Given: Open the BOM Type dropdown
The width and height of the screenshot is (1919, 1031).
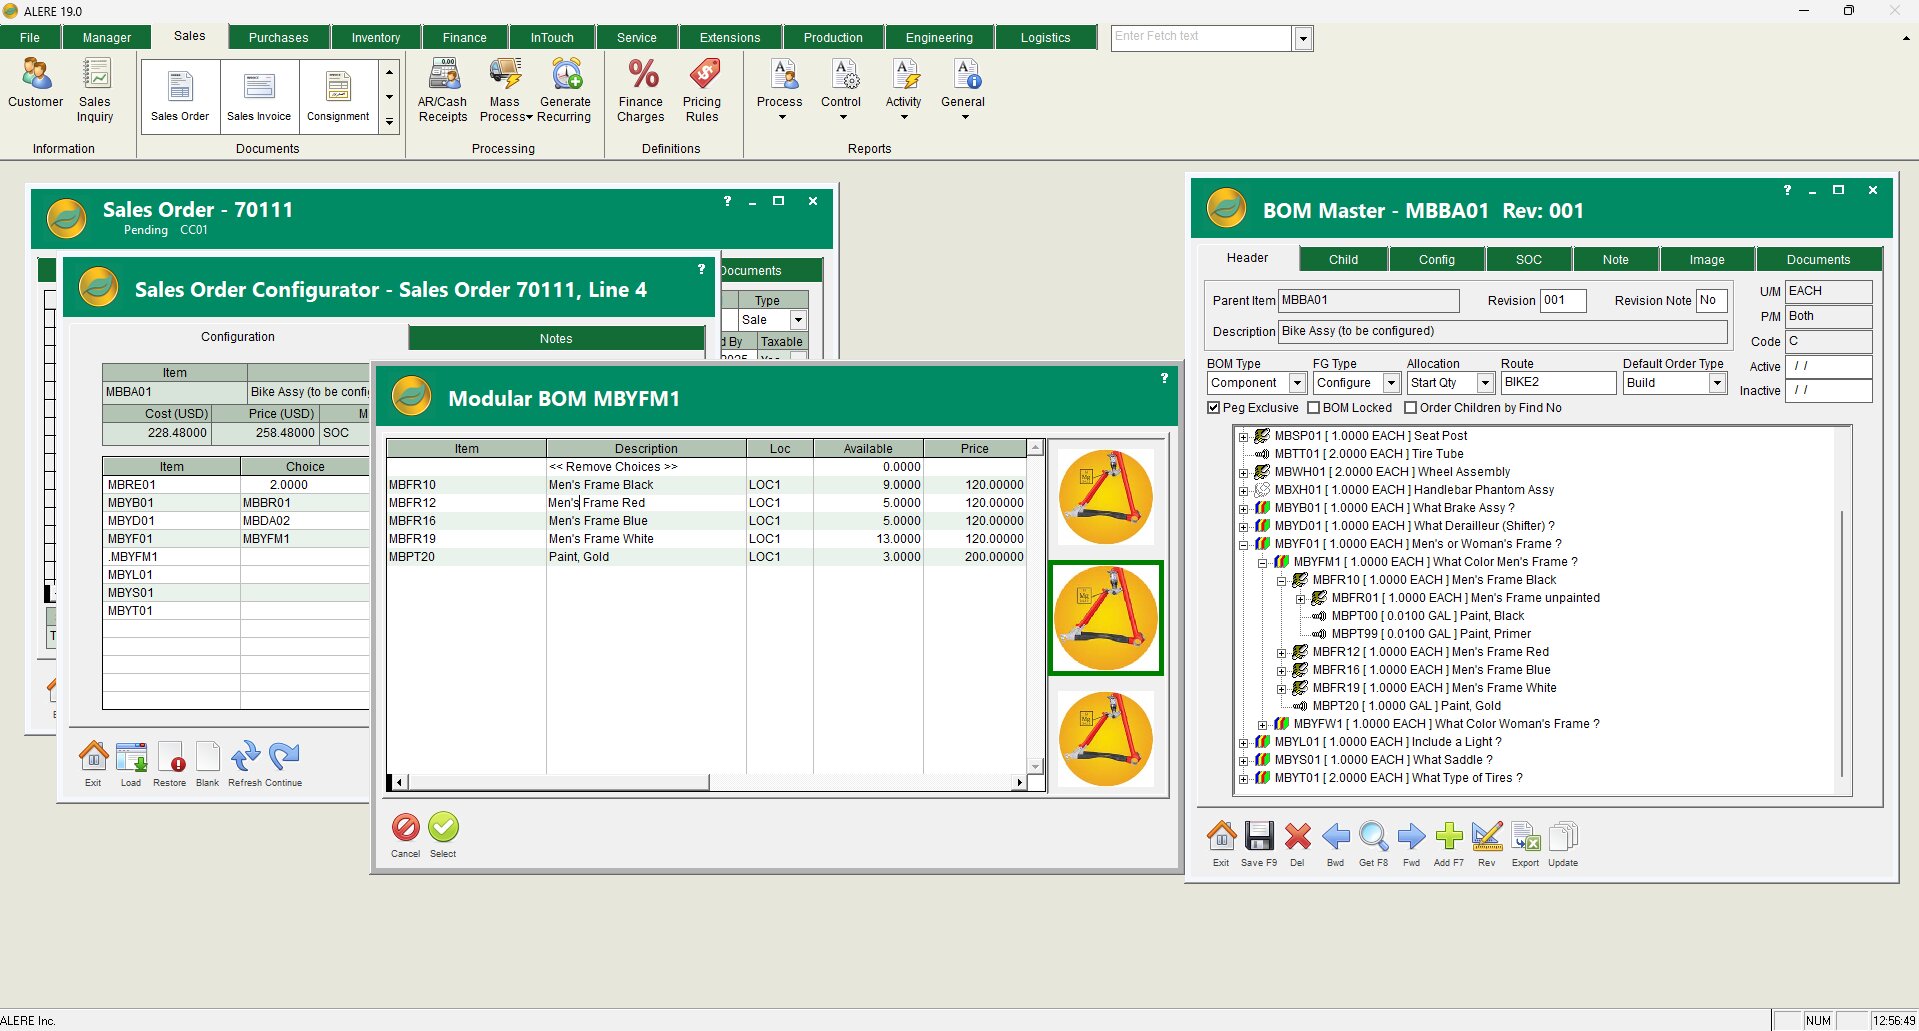Looking at the screenshot, I should pos(1297,383).
